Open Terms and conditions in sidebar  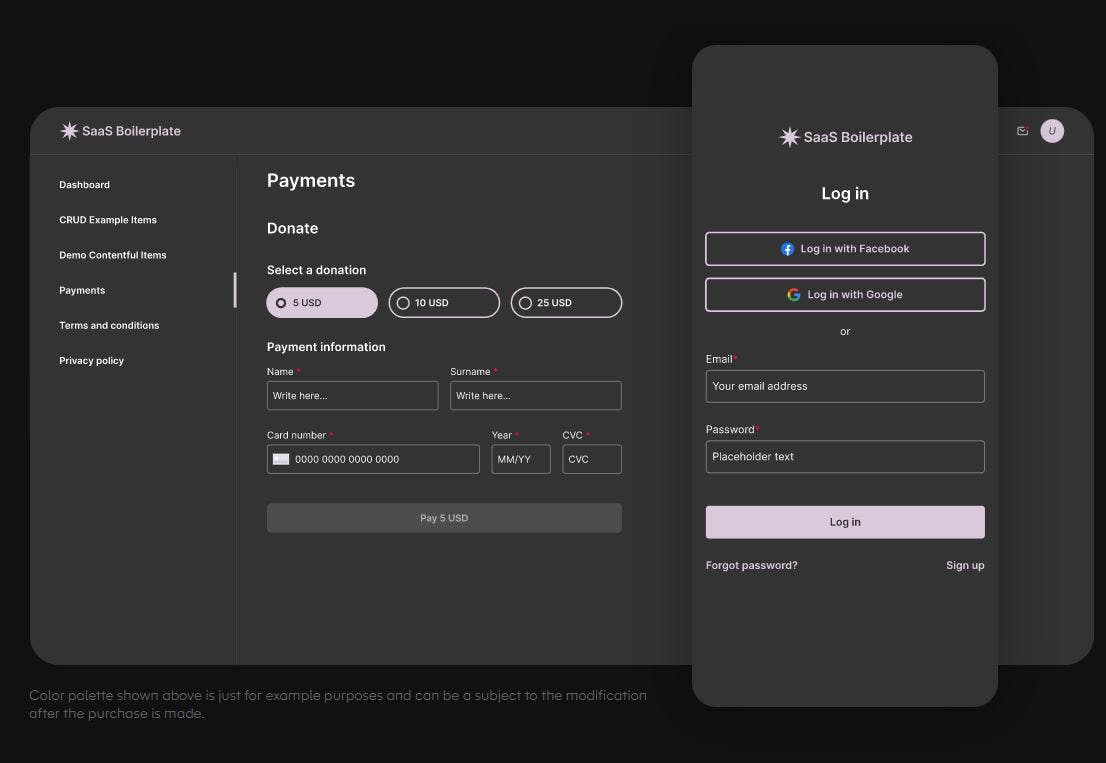click(x=109, y=326)
